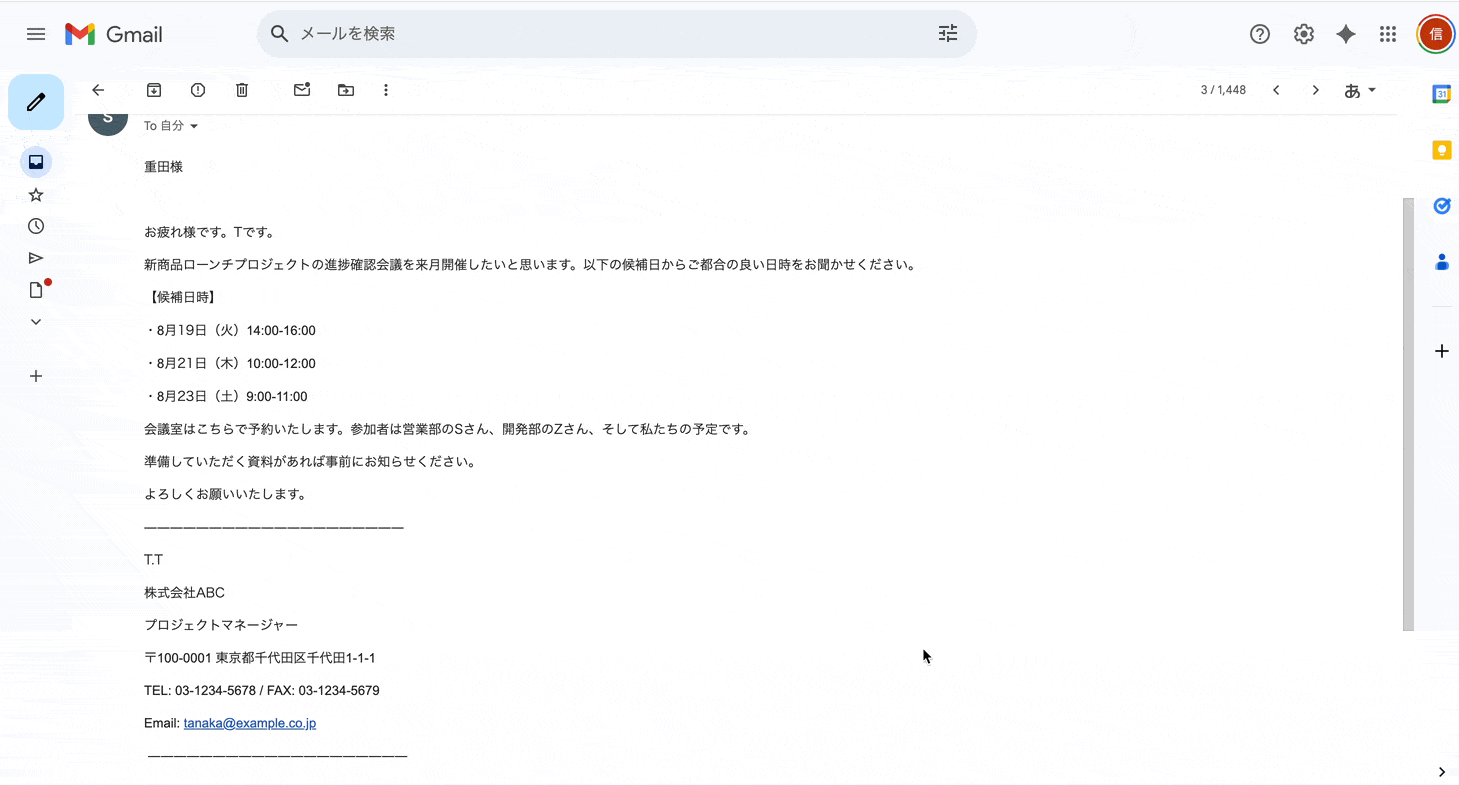Archive the current email
This screenshot has height=785, width=1459.
point(154,90)
